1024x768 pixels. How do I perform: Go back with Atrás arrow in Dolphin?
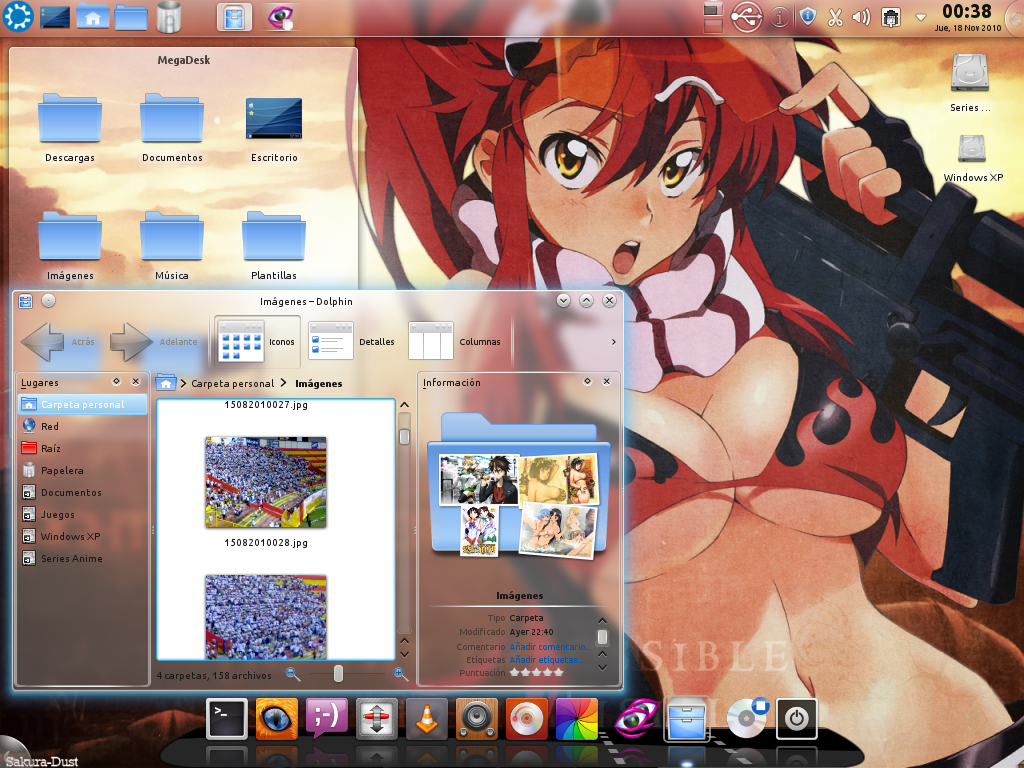pos(60,342)
